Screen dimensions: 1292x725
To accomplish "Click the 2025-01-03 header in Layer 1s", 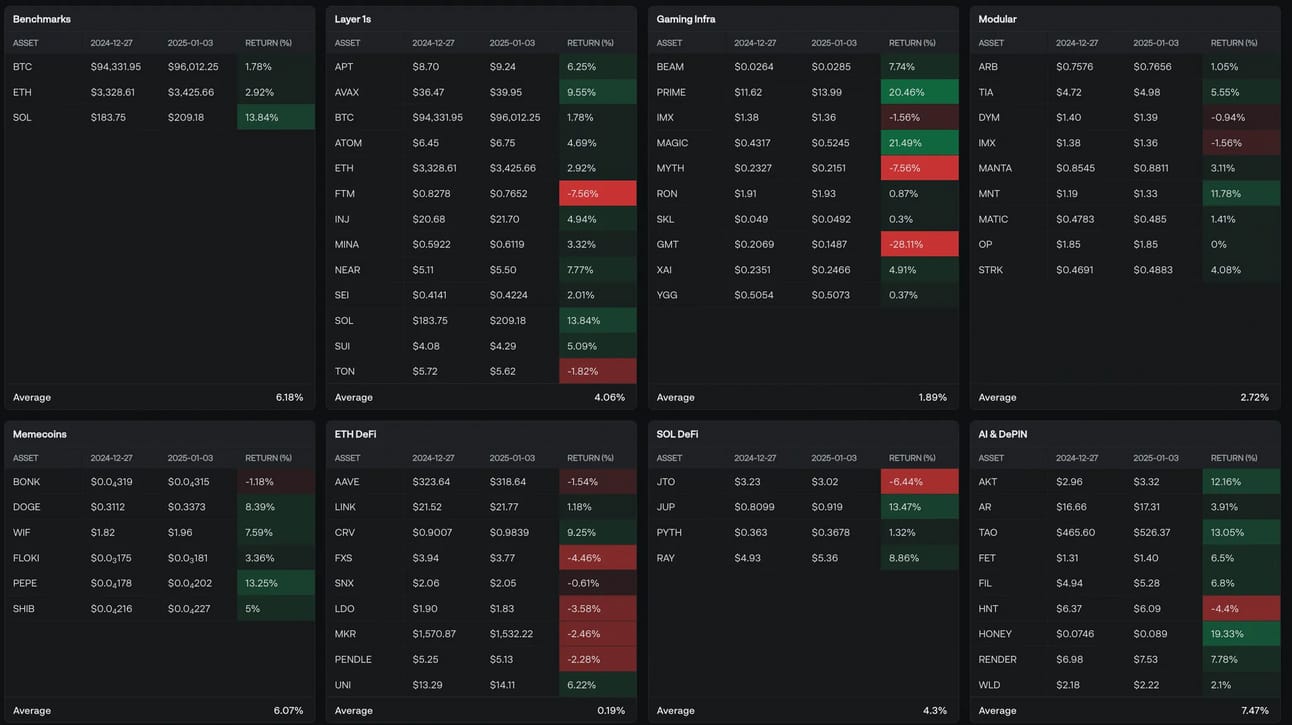I will coord(512,43).
